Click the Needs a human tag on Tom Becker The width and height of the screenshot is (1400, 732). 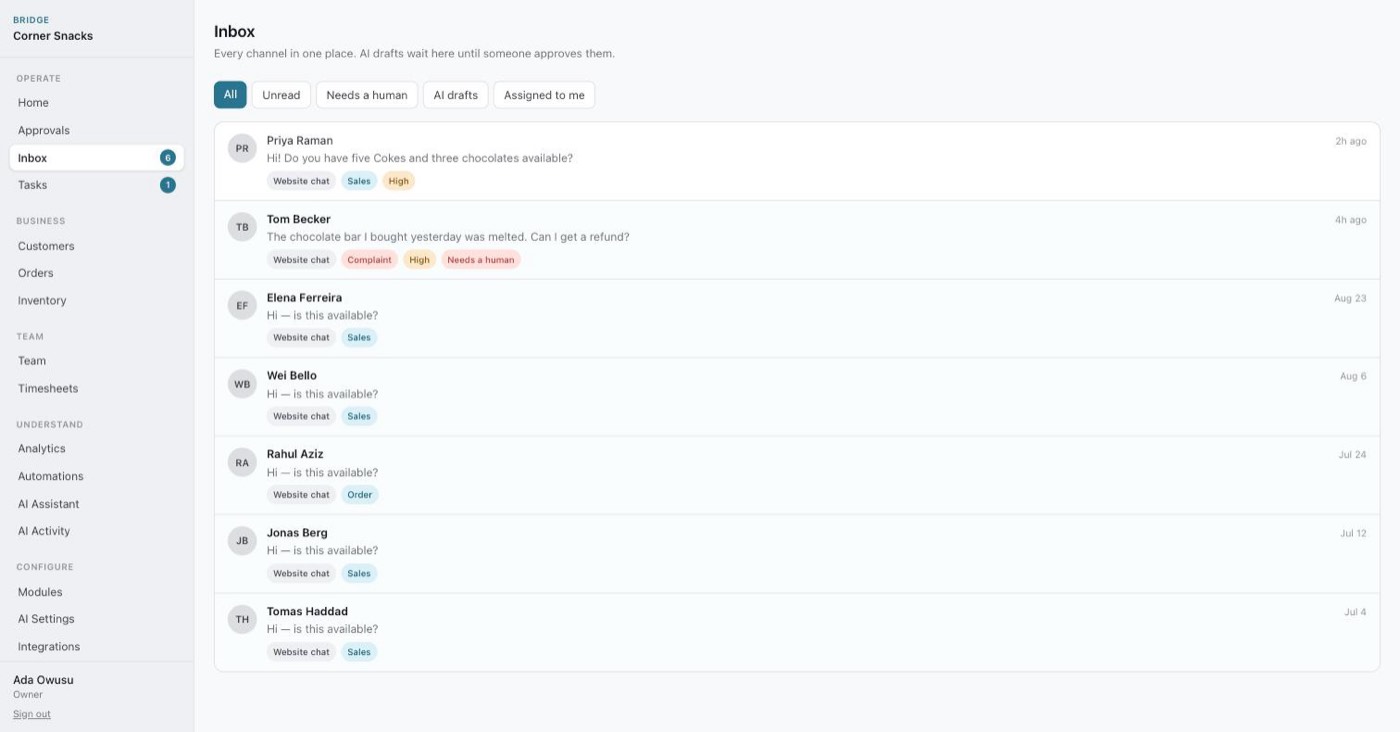(x=481, y=260)
